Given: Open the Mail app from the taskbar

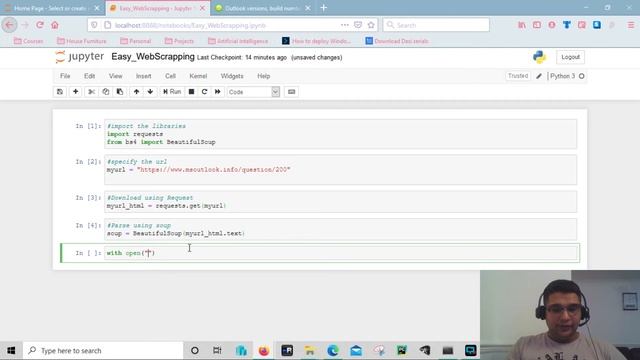Looking at the screenshot, I should [x=356, y=351].
